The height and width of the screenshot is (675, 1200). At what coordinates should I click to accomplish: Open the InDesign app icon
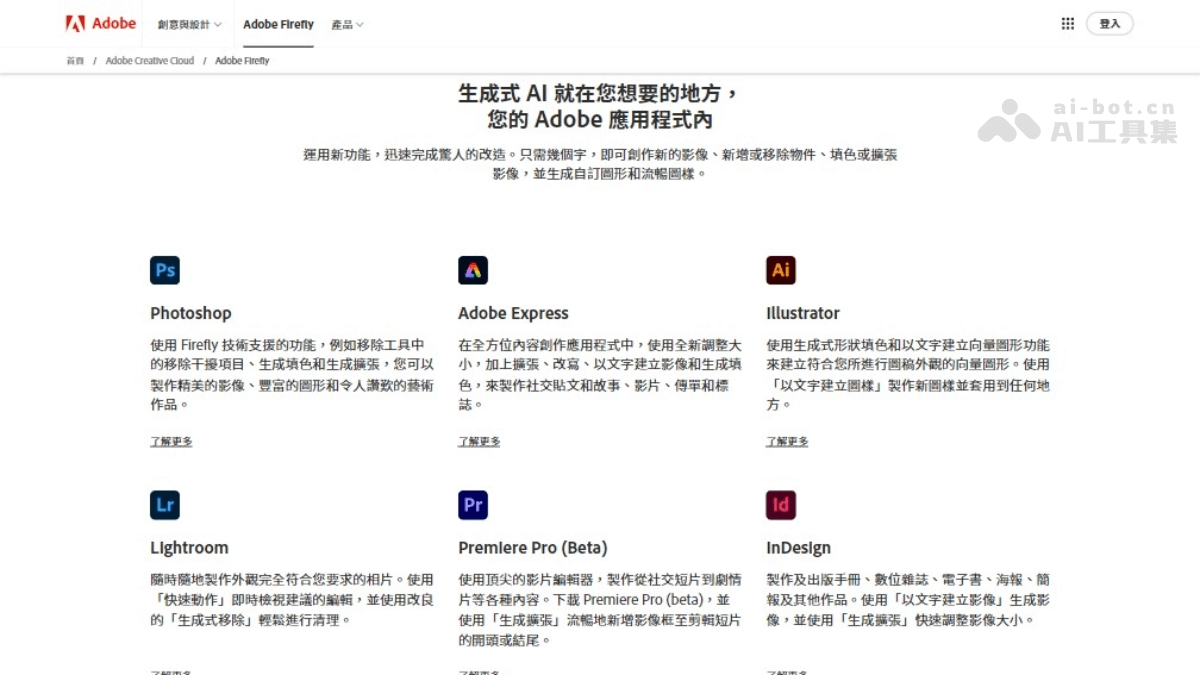pos(781,505)
